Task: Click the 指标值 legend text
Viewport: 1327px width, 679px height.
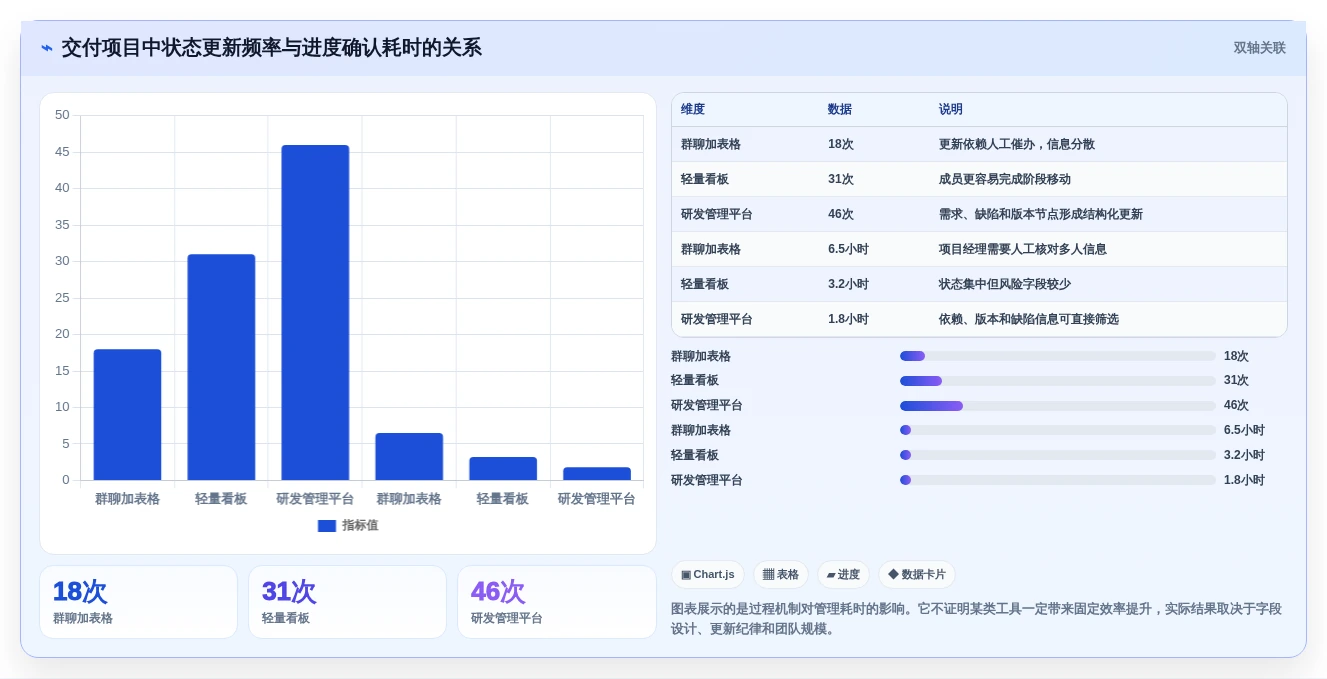Action: pyautogui.click(x=360, y=525)
